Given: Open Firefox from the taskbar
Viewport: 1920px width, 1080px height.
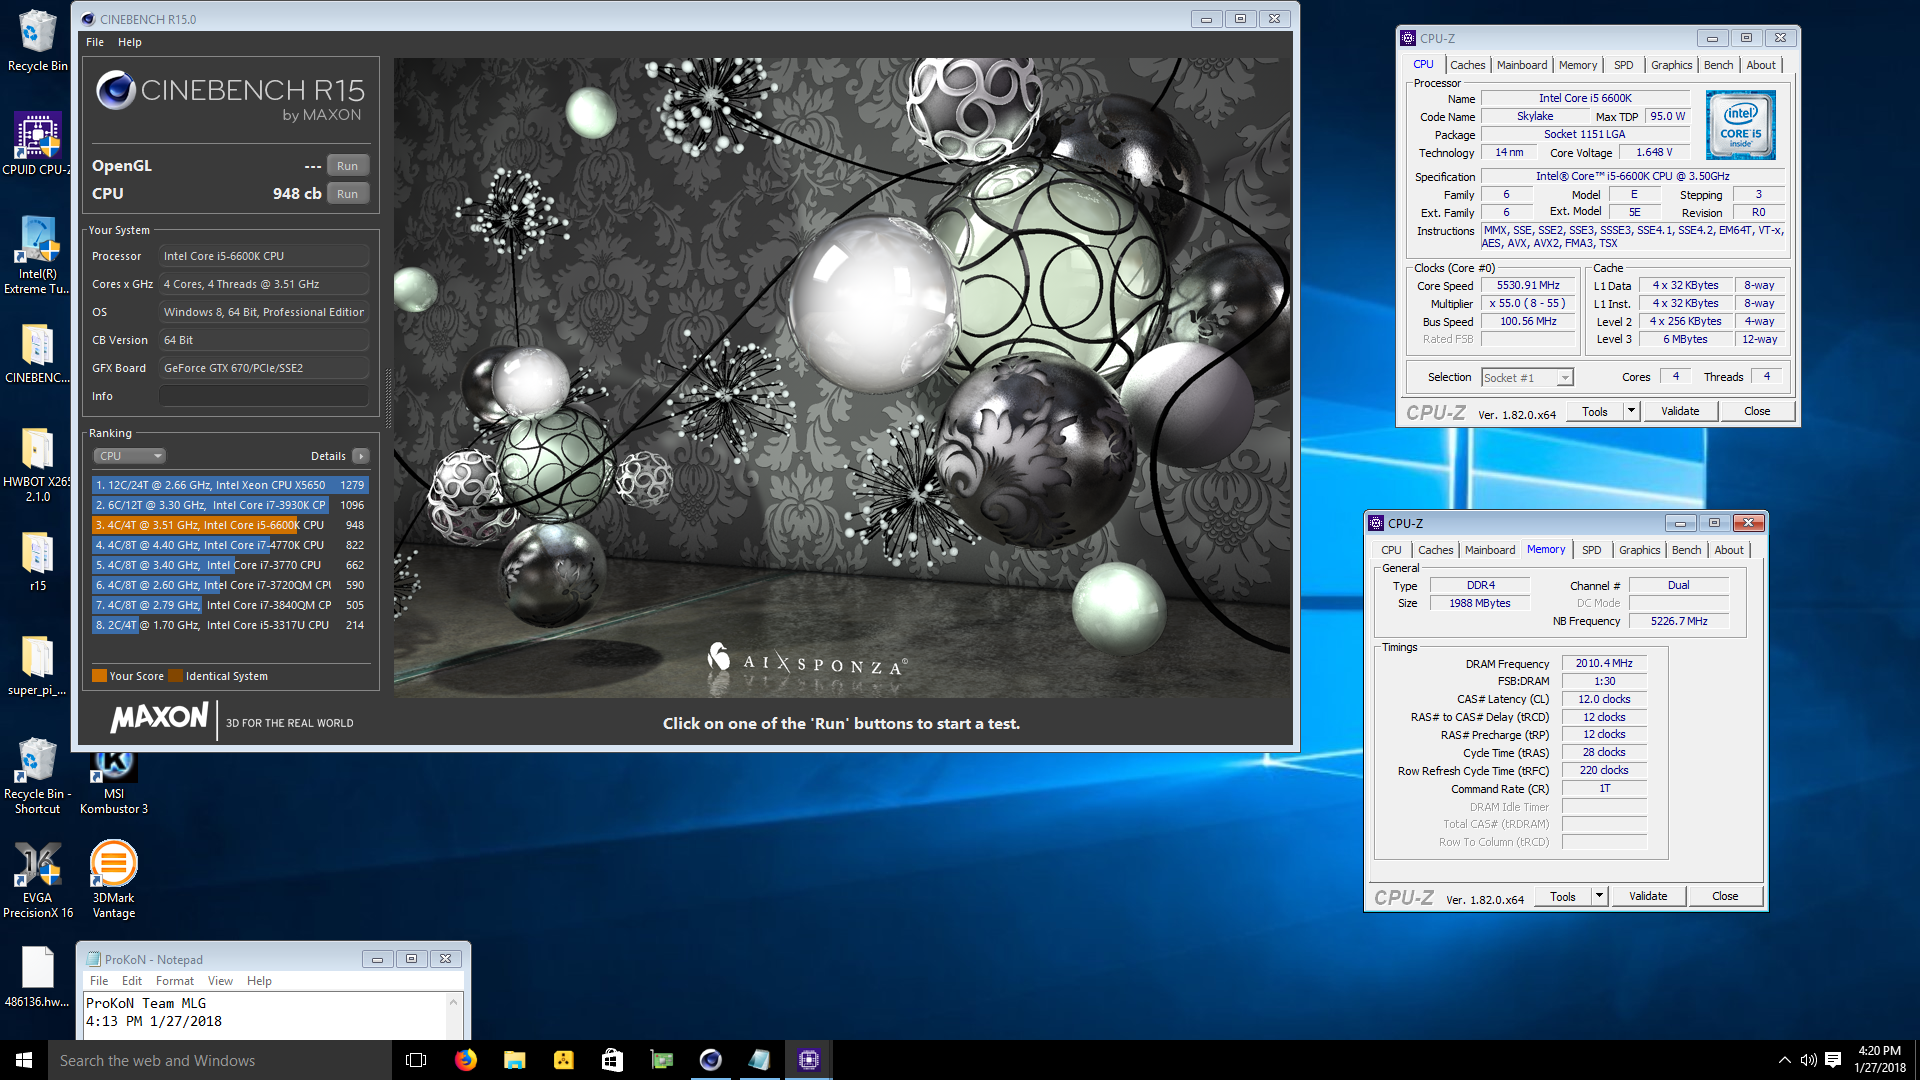Looking at the screenshot, I should pos(465,1060).
